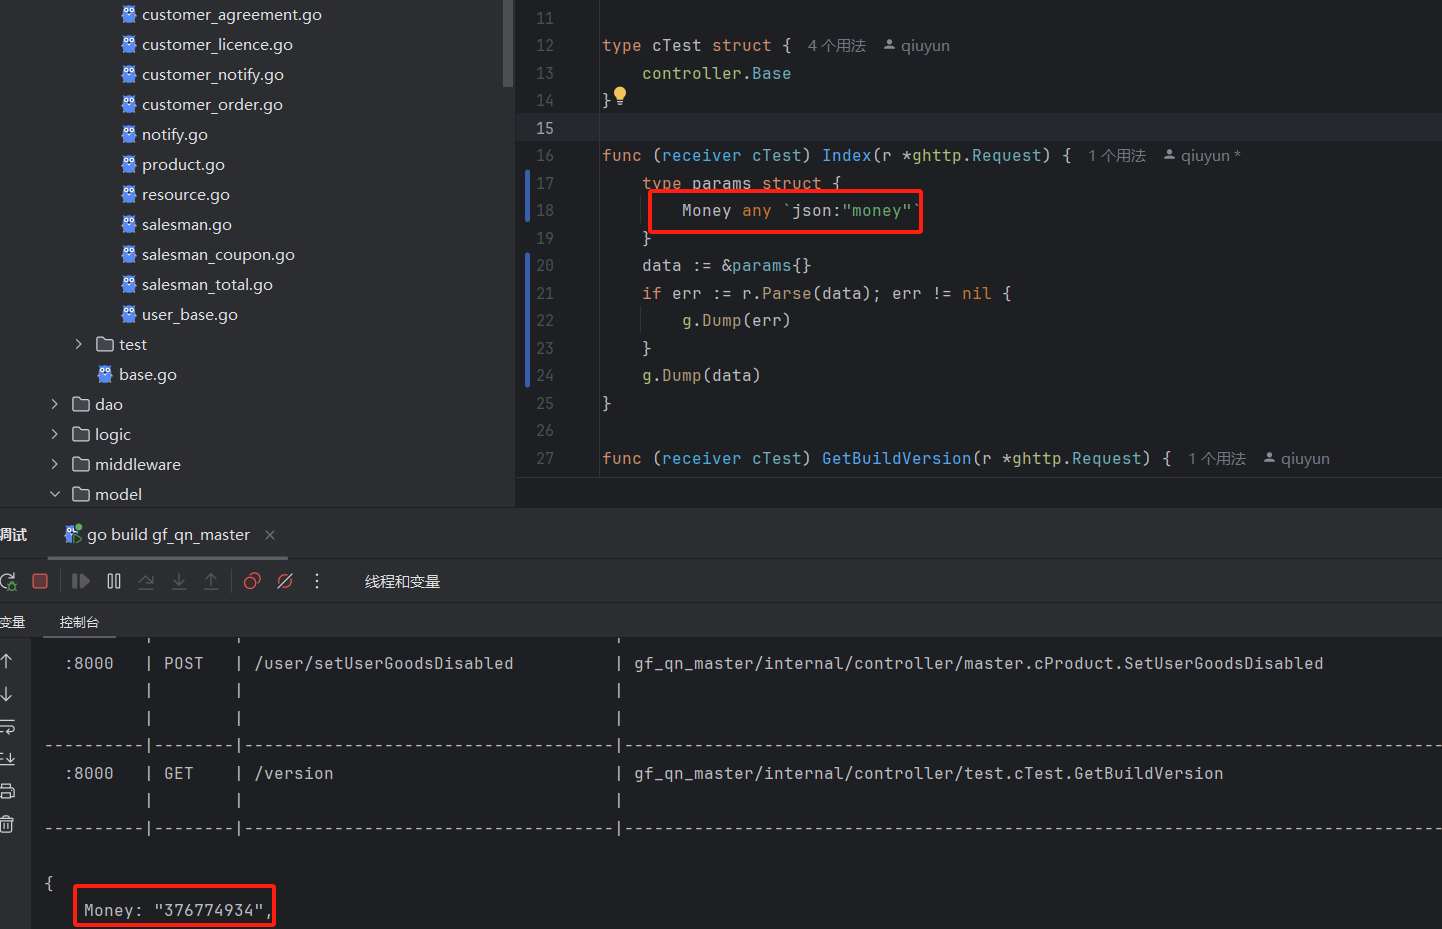Open user_base.go file

pos(190,315)
